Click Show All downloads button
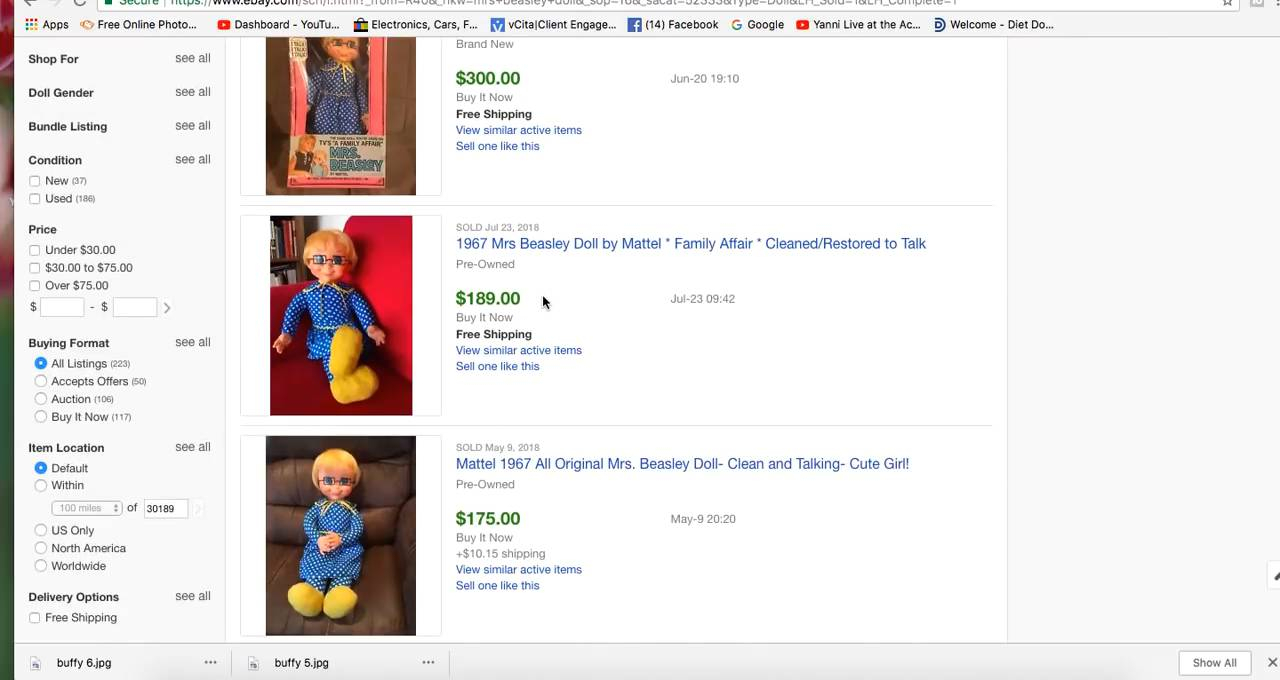Screen dimensions: 1280x680 1214,662
